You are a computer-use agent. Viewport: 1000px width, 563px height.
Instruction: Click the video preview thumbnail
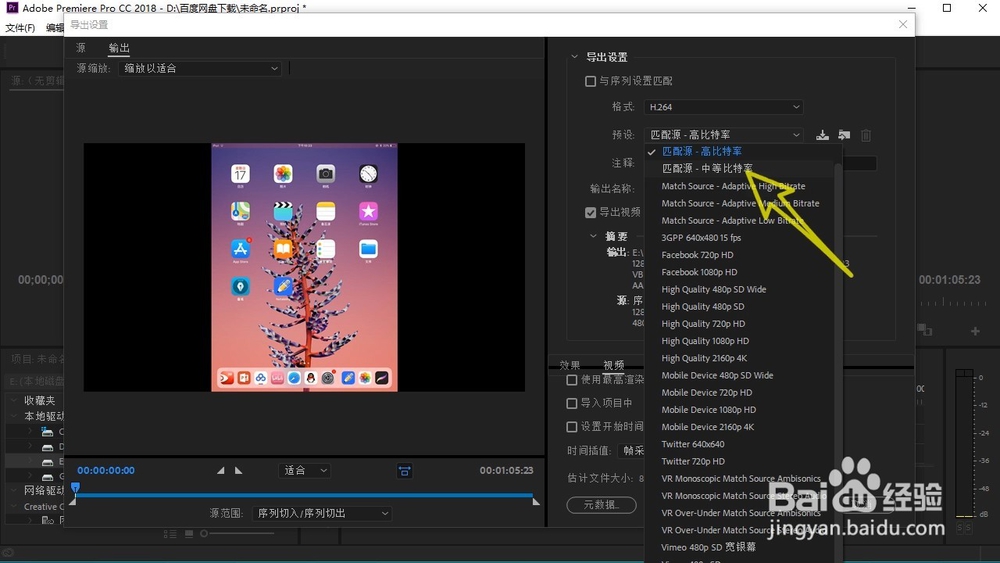304,267
